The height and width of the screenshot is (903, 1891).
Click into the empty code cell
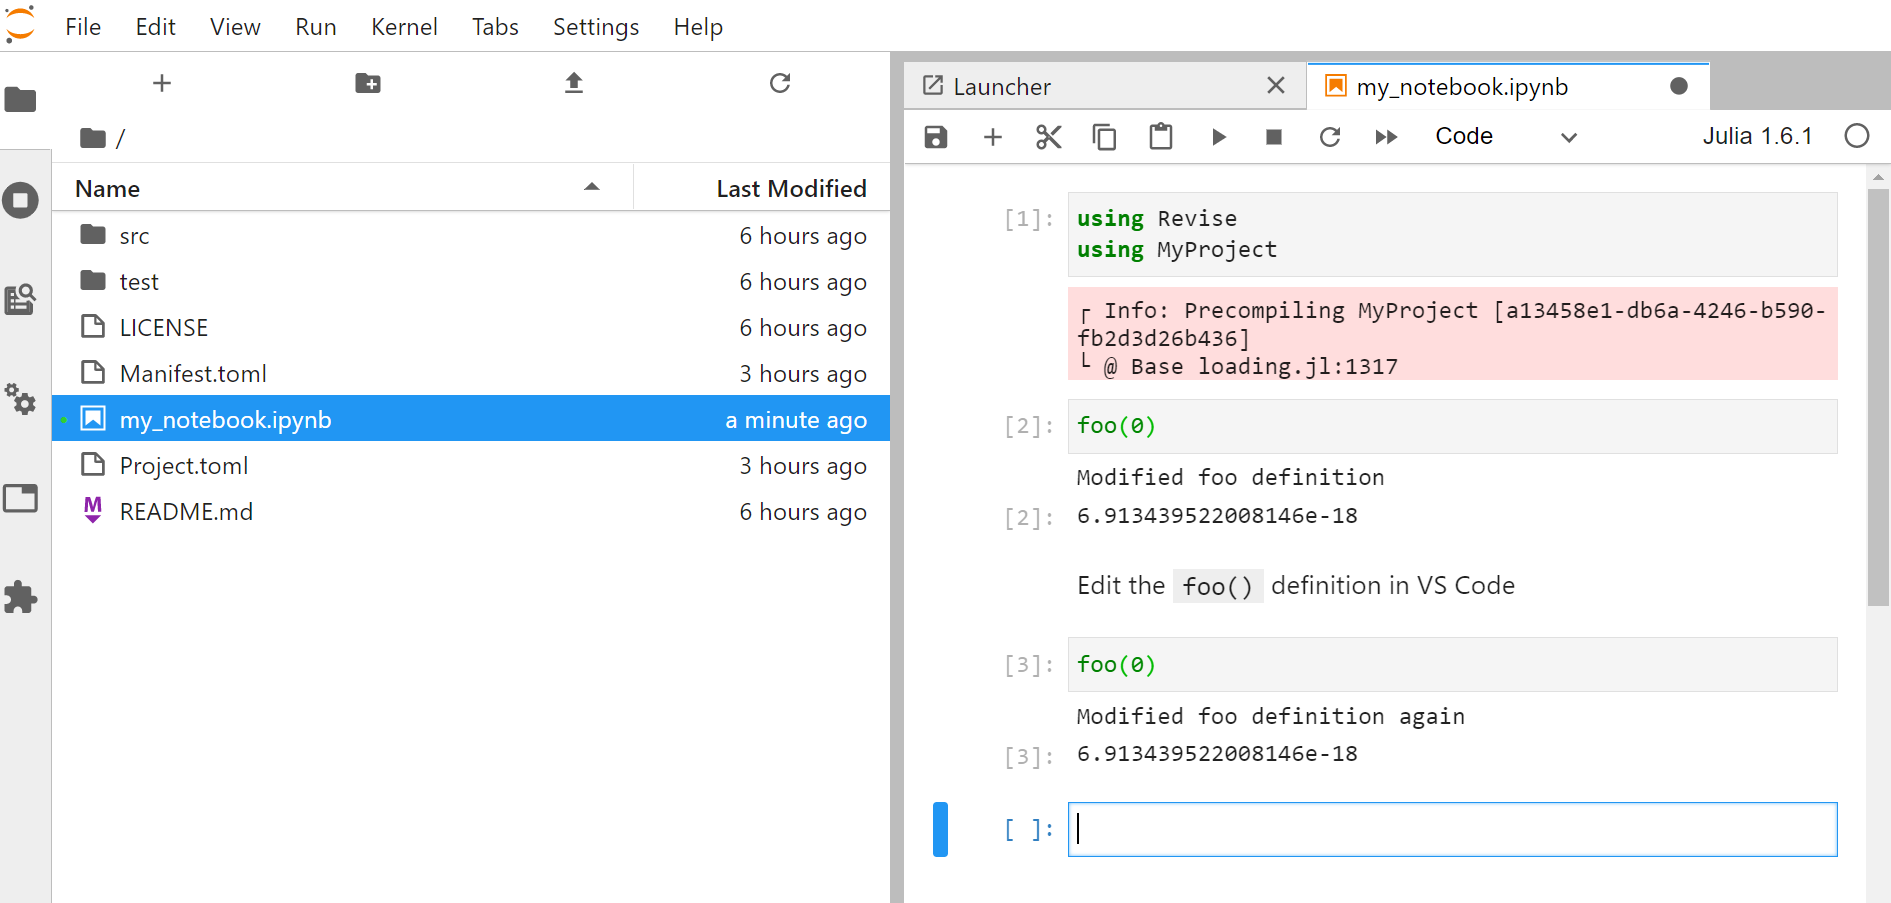click(1452, 829)
